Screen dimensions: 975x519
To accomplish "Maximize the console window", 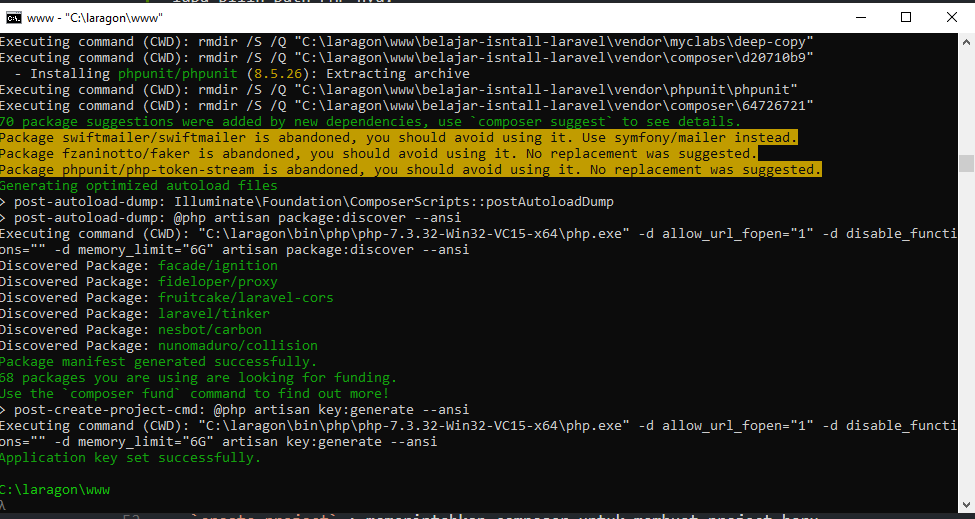I will [x=906, y=17].
